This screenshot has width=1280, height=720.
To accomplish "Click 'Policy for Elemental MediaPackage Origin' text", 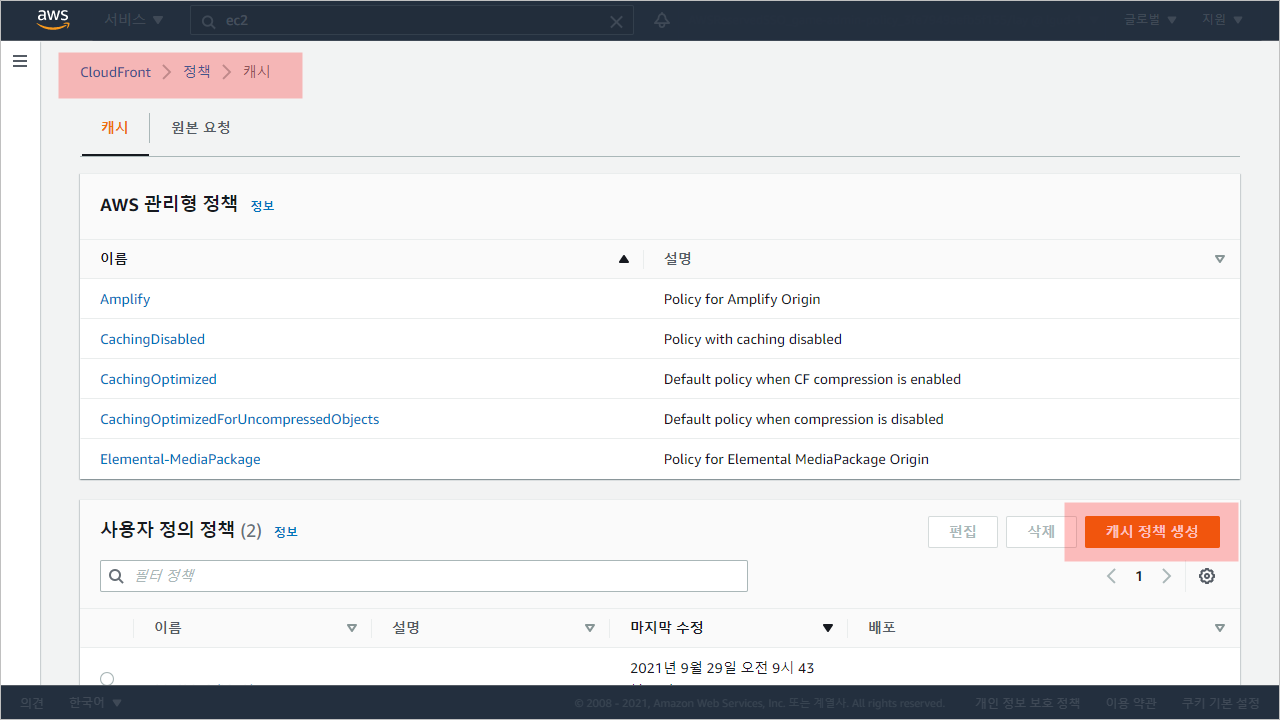I will [796, 459].
